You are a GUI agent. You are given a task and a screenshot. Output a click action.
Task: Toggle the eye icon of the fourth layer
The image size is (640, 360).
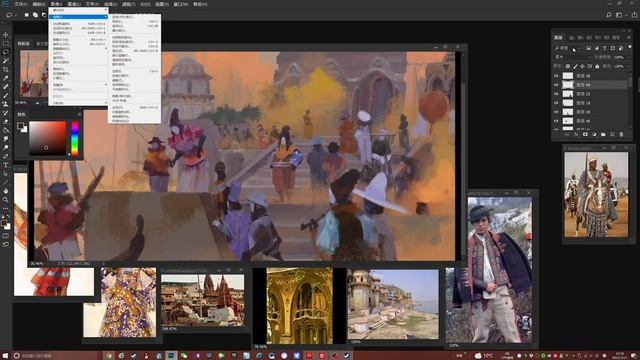click(x=556, y=103)
